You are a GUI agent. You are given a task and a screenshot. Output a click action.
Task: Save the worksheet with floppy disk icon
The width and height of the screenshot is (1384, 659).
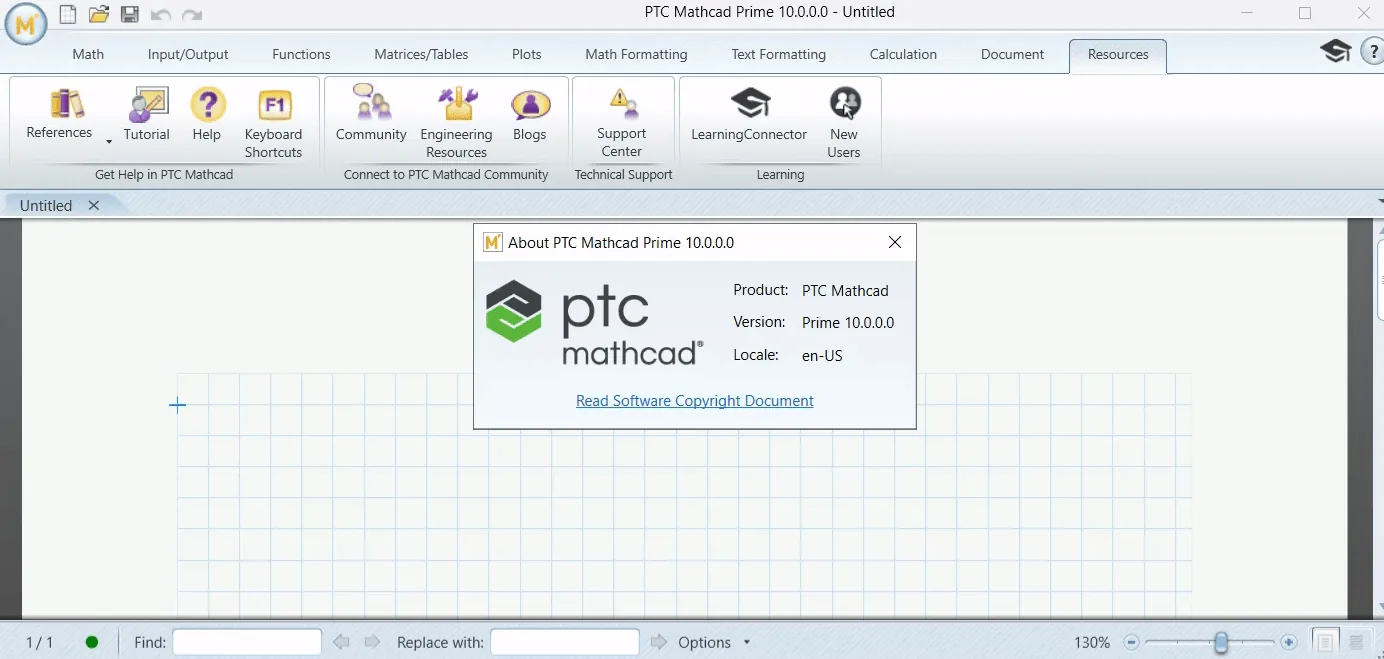coord(130,14)
